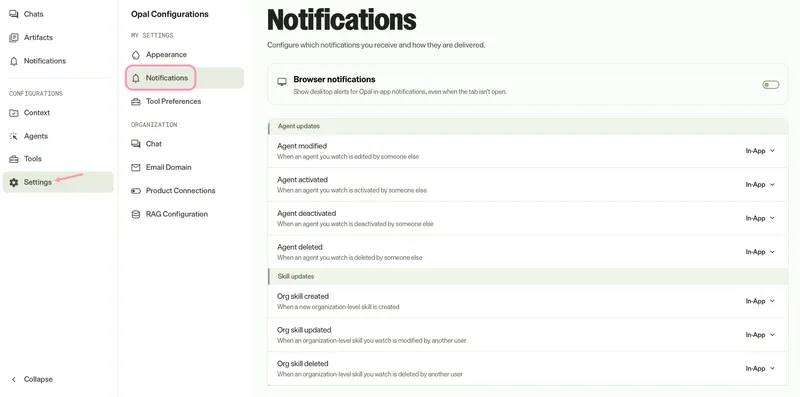
Task: Change Org skill created notification dropdown
Action: [x=760, y=302]
